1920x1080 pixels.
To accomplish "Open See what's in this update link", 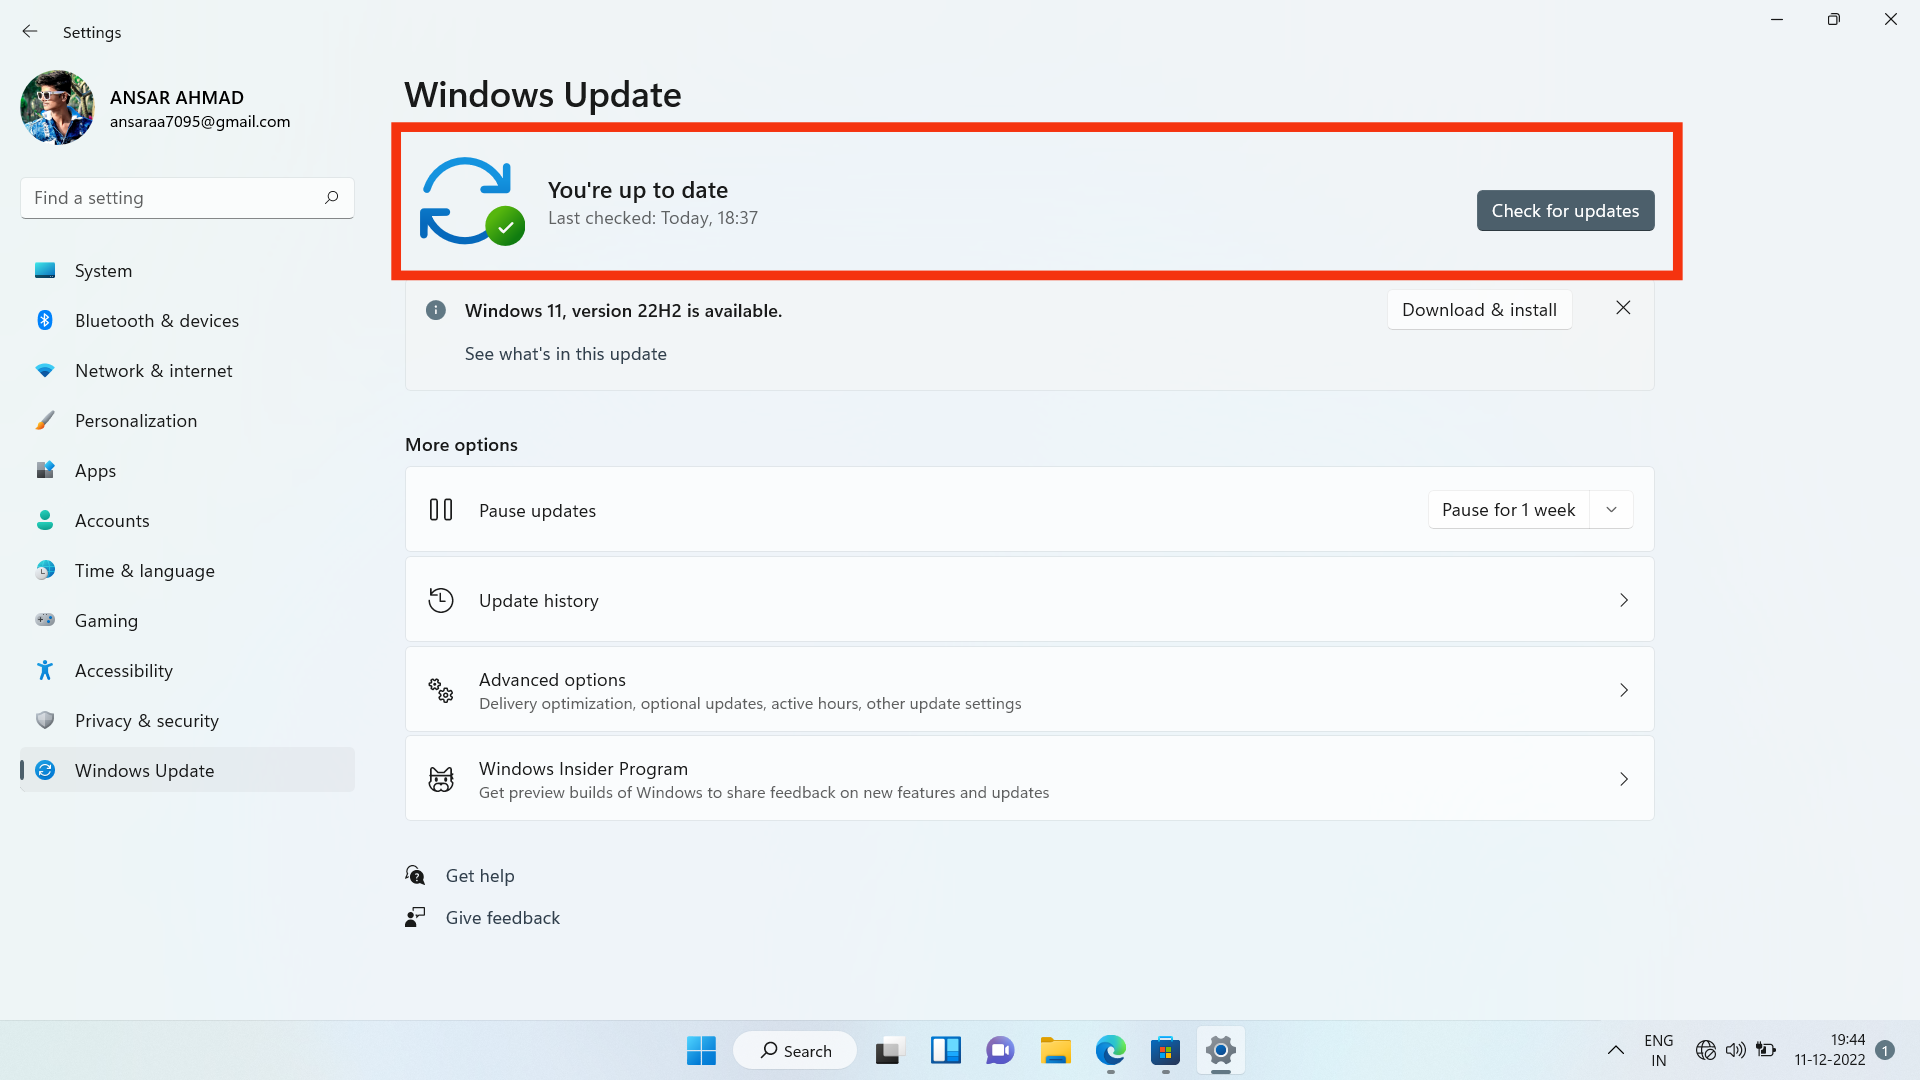I will pos(565,354).
